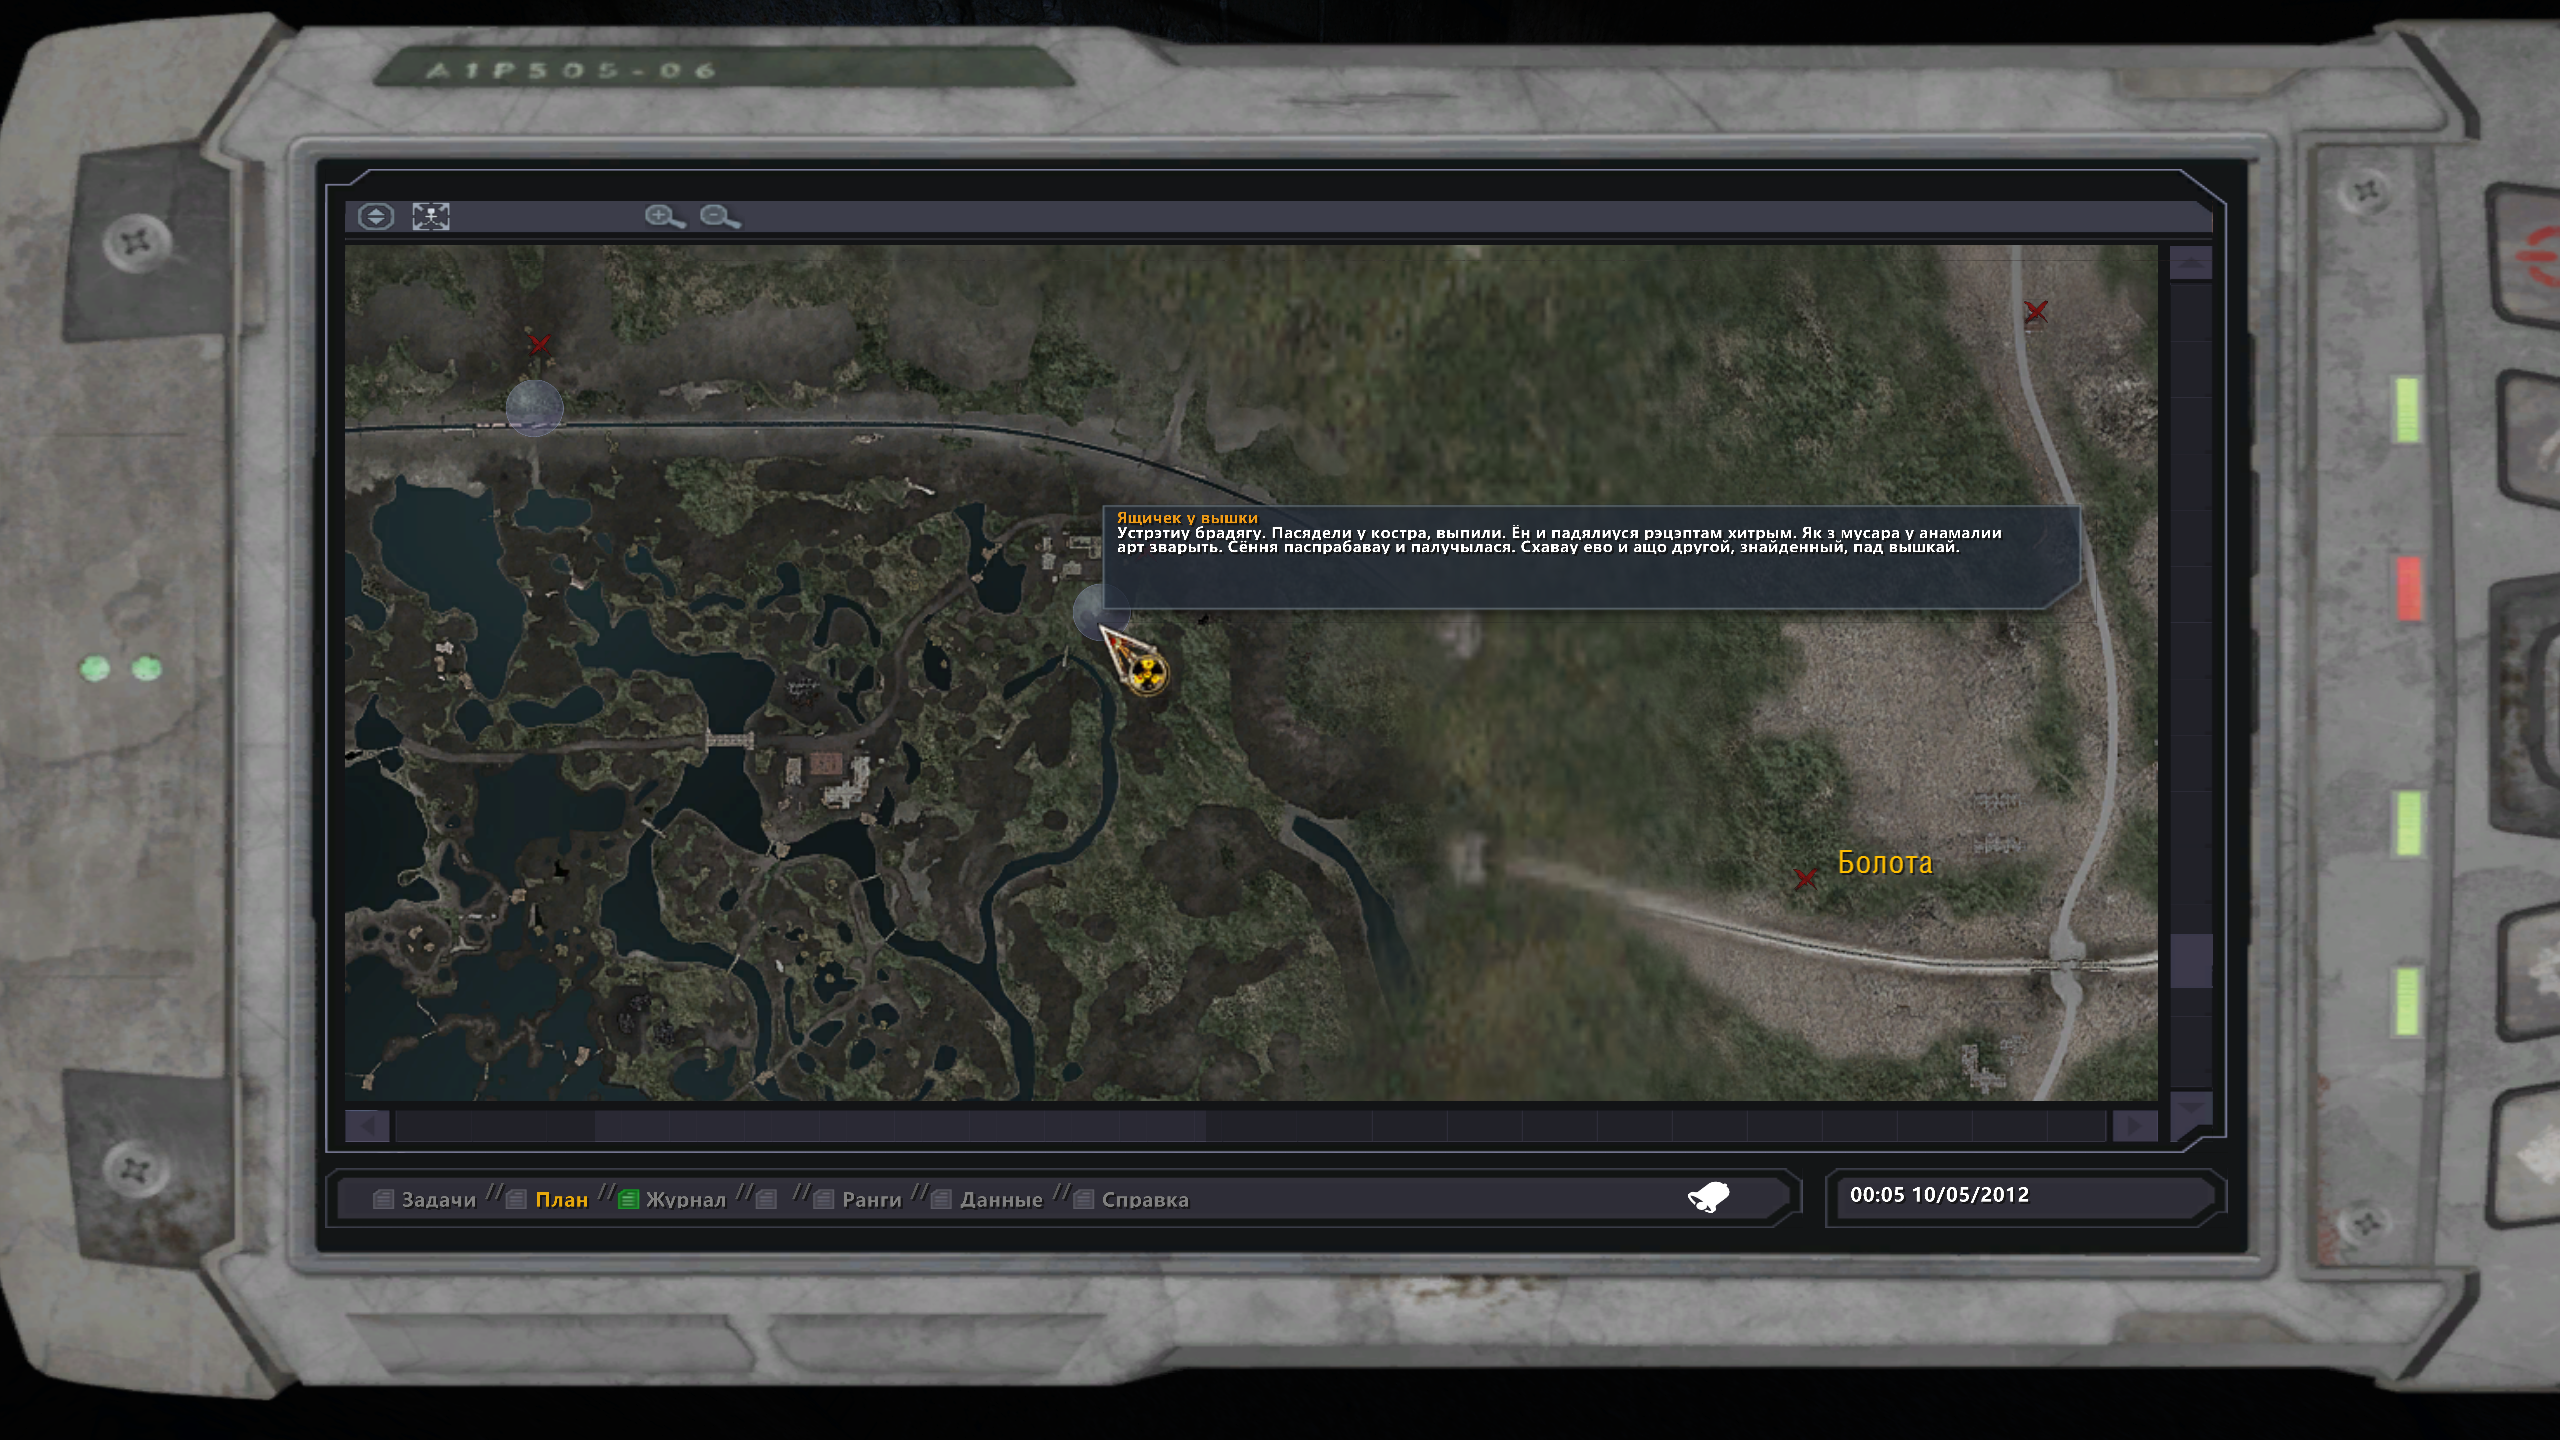Open the Ранги tab
Screen dimensions: 2560x1440
tap(871, 1200)
